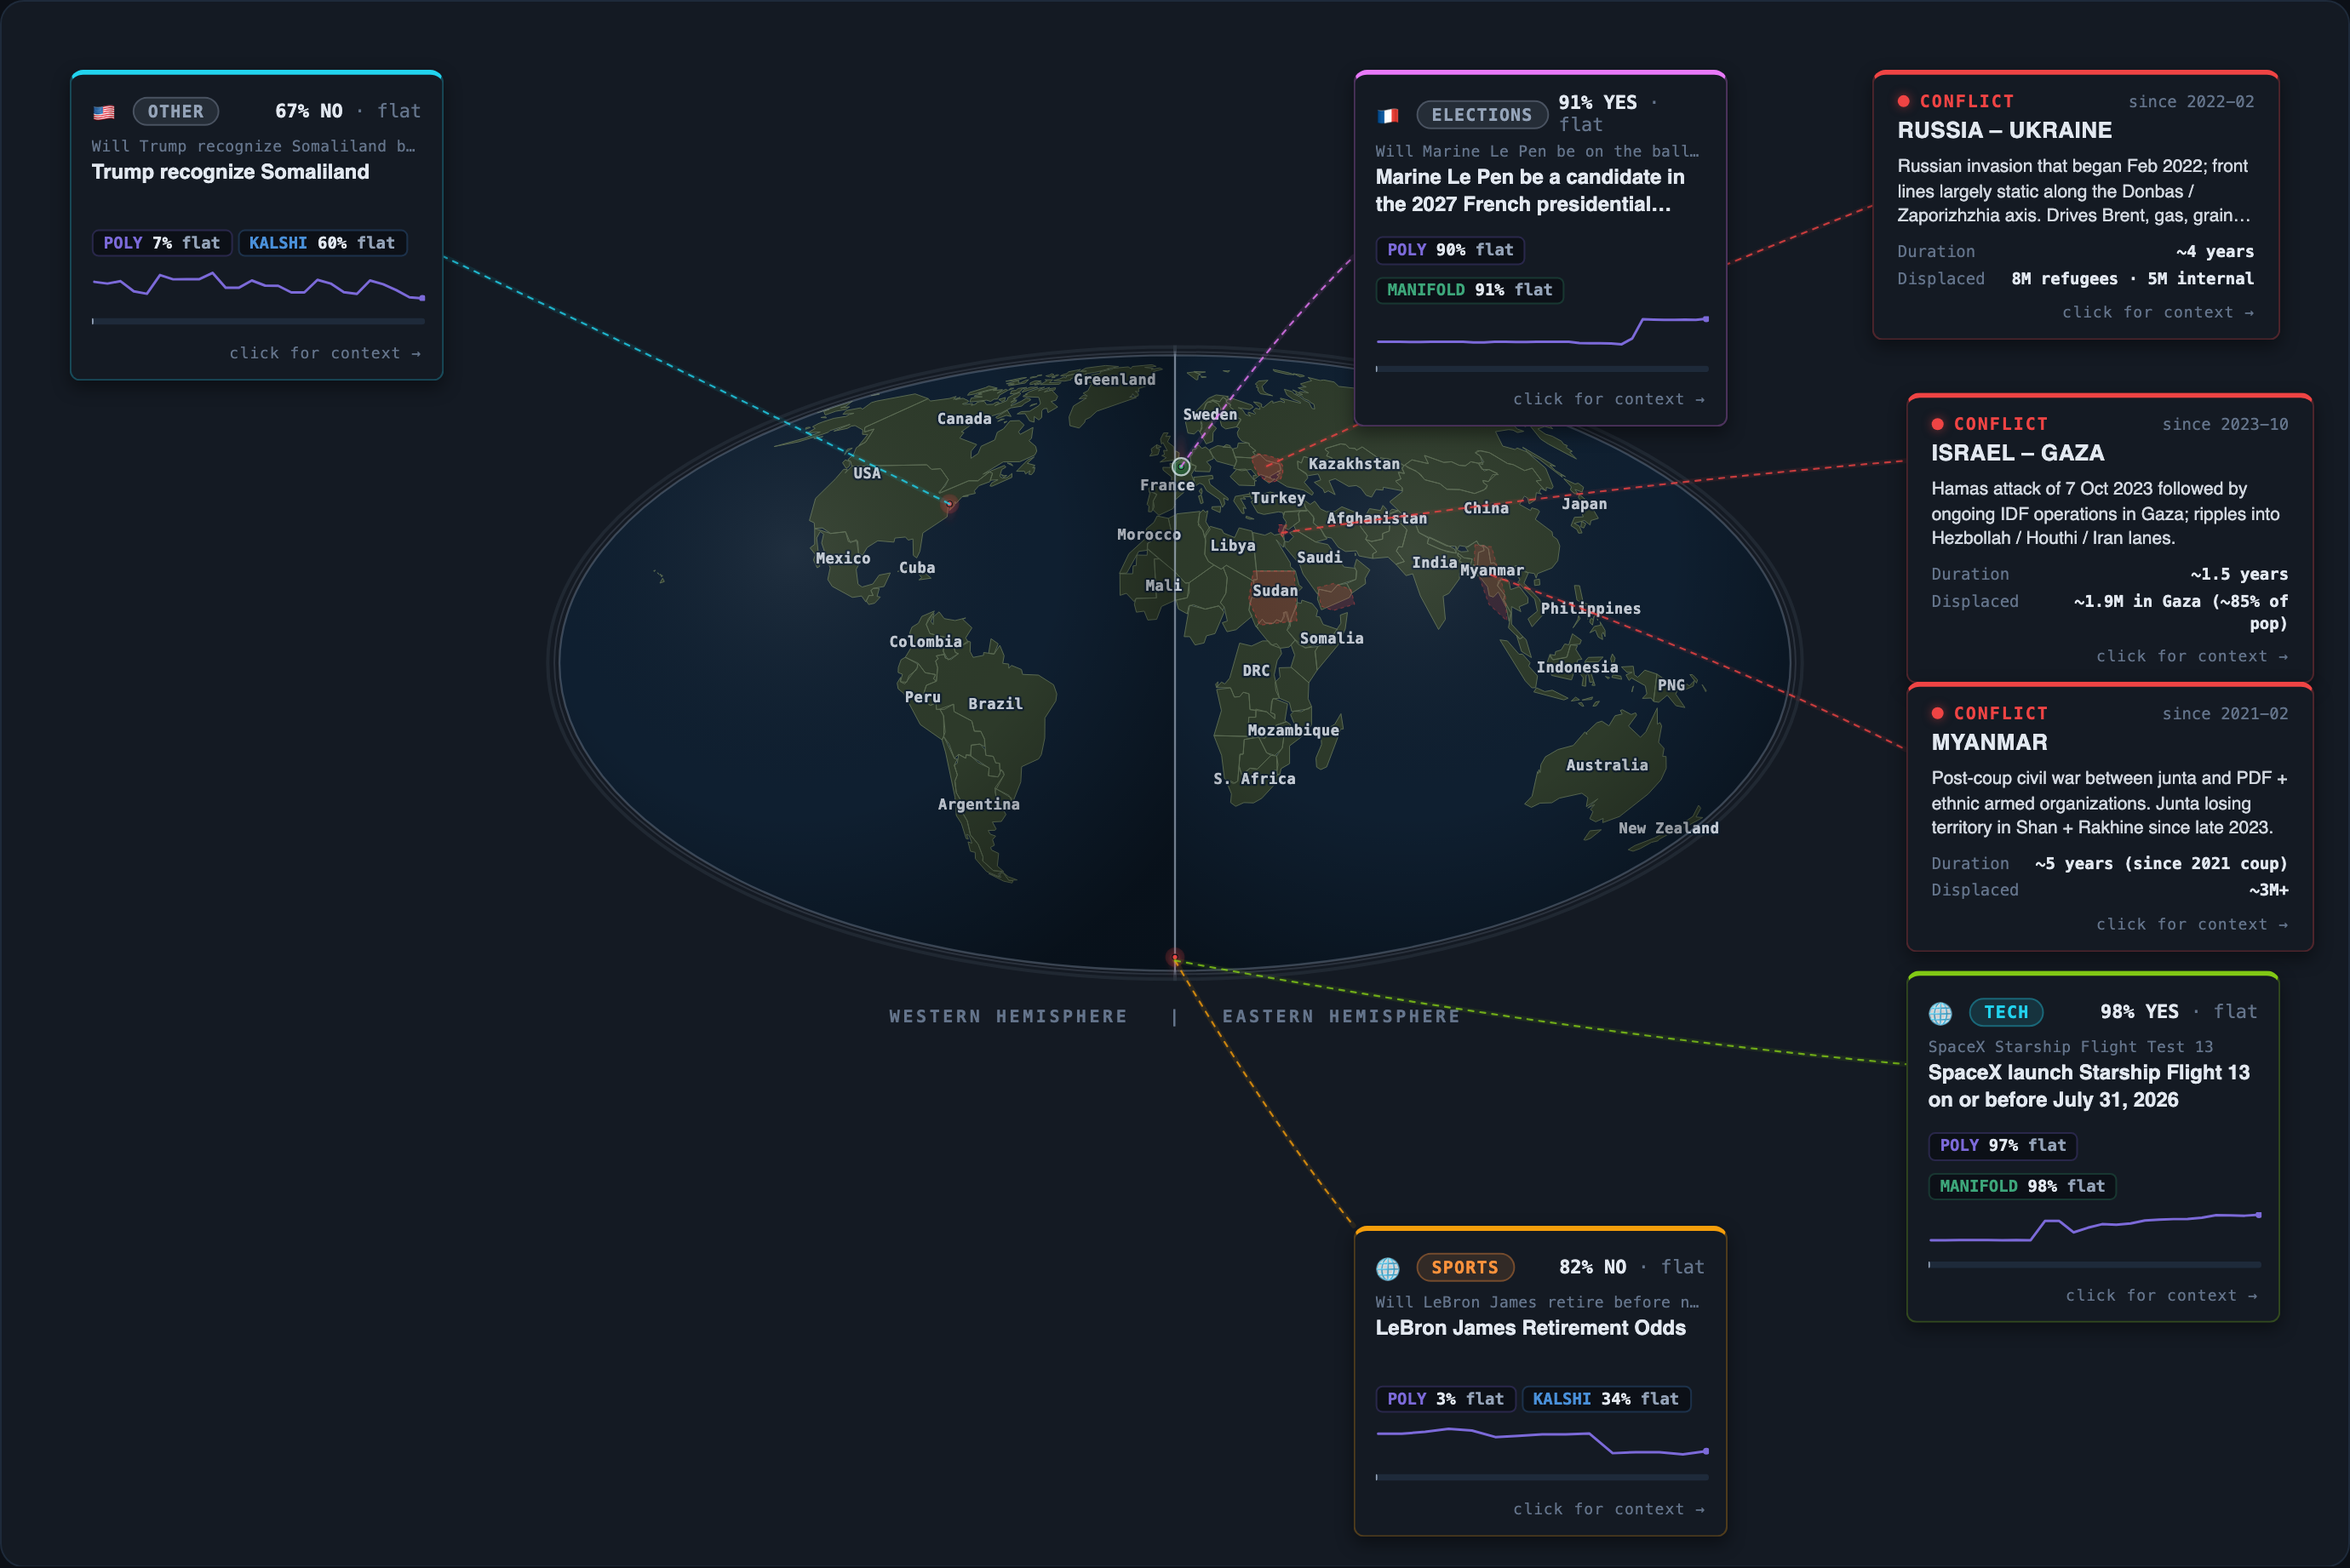Click the red marker on the US east coast
2350x1568 pixels.
point(949,503)
